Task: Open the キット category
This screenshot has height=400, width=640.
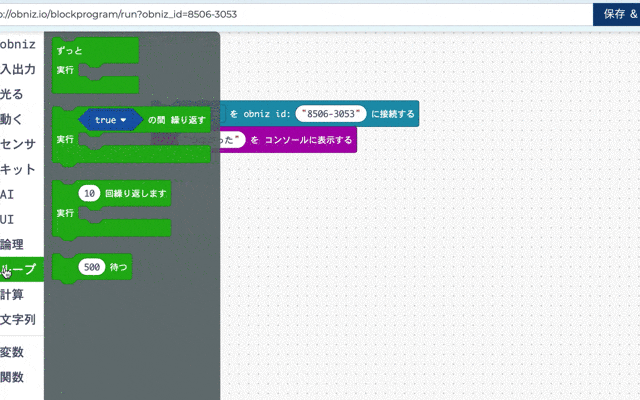Action: tap(19, 169)
